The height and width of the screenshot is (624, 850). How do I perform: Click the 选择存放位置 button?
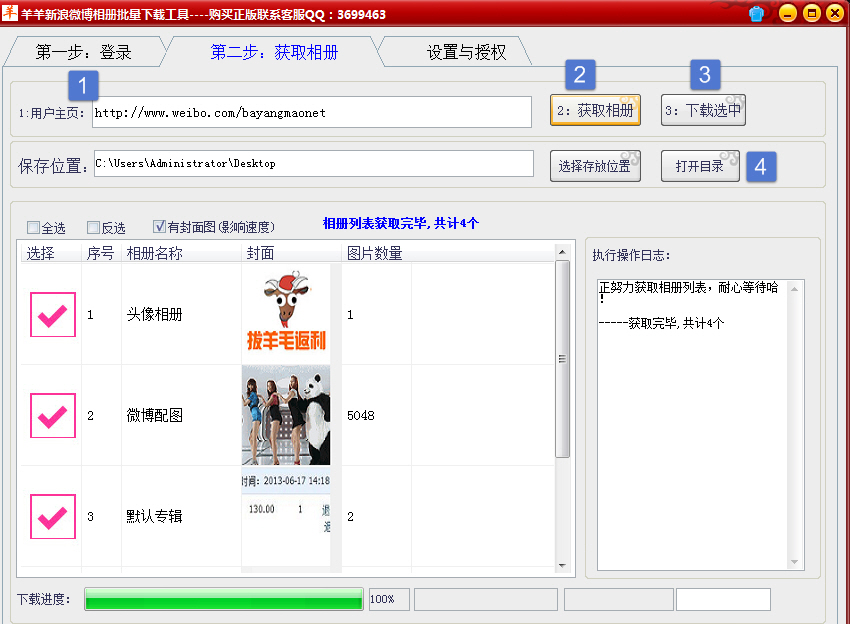coord(594,166)
